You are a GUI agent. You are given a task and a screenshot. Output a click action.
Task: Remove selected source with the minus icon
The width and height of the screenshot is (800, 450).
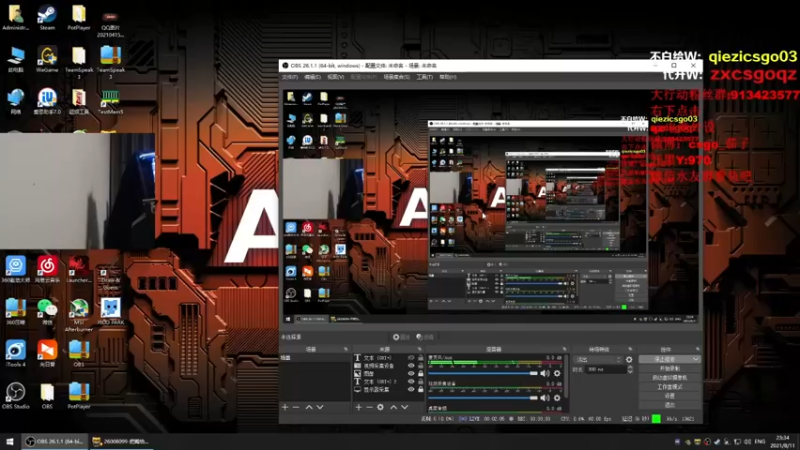pos(369,407)
